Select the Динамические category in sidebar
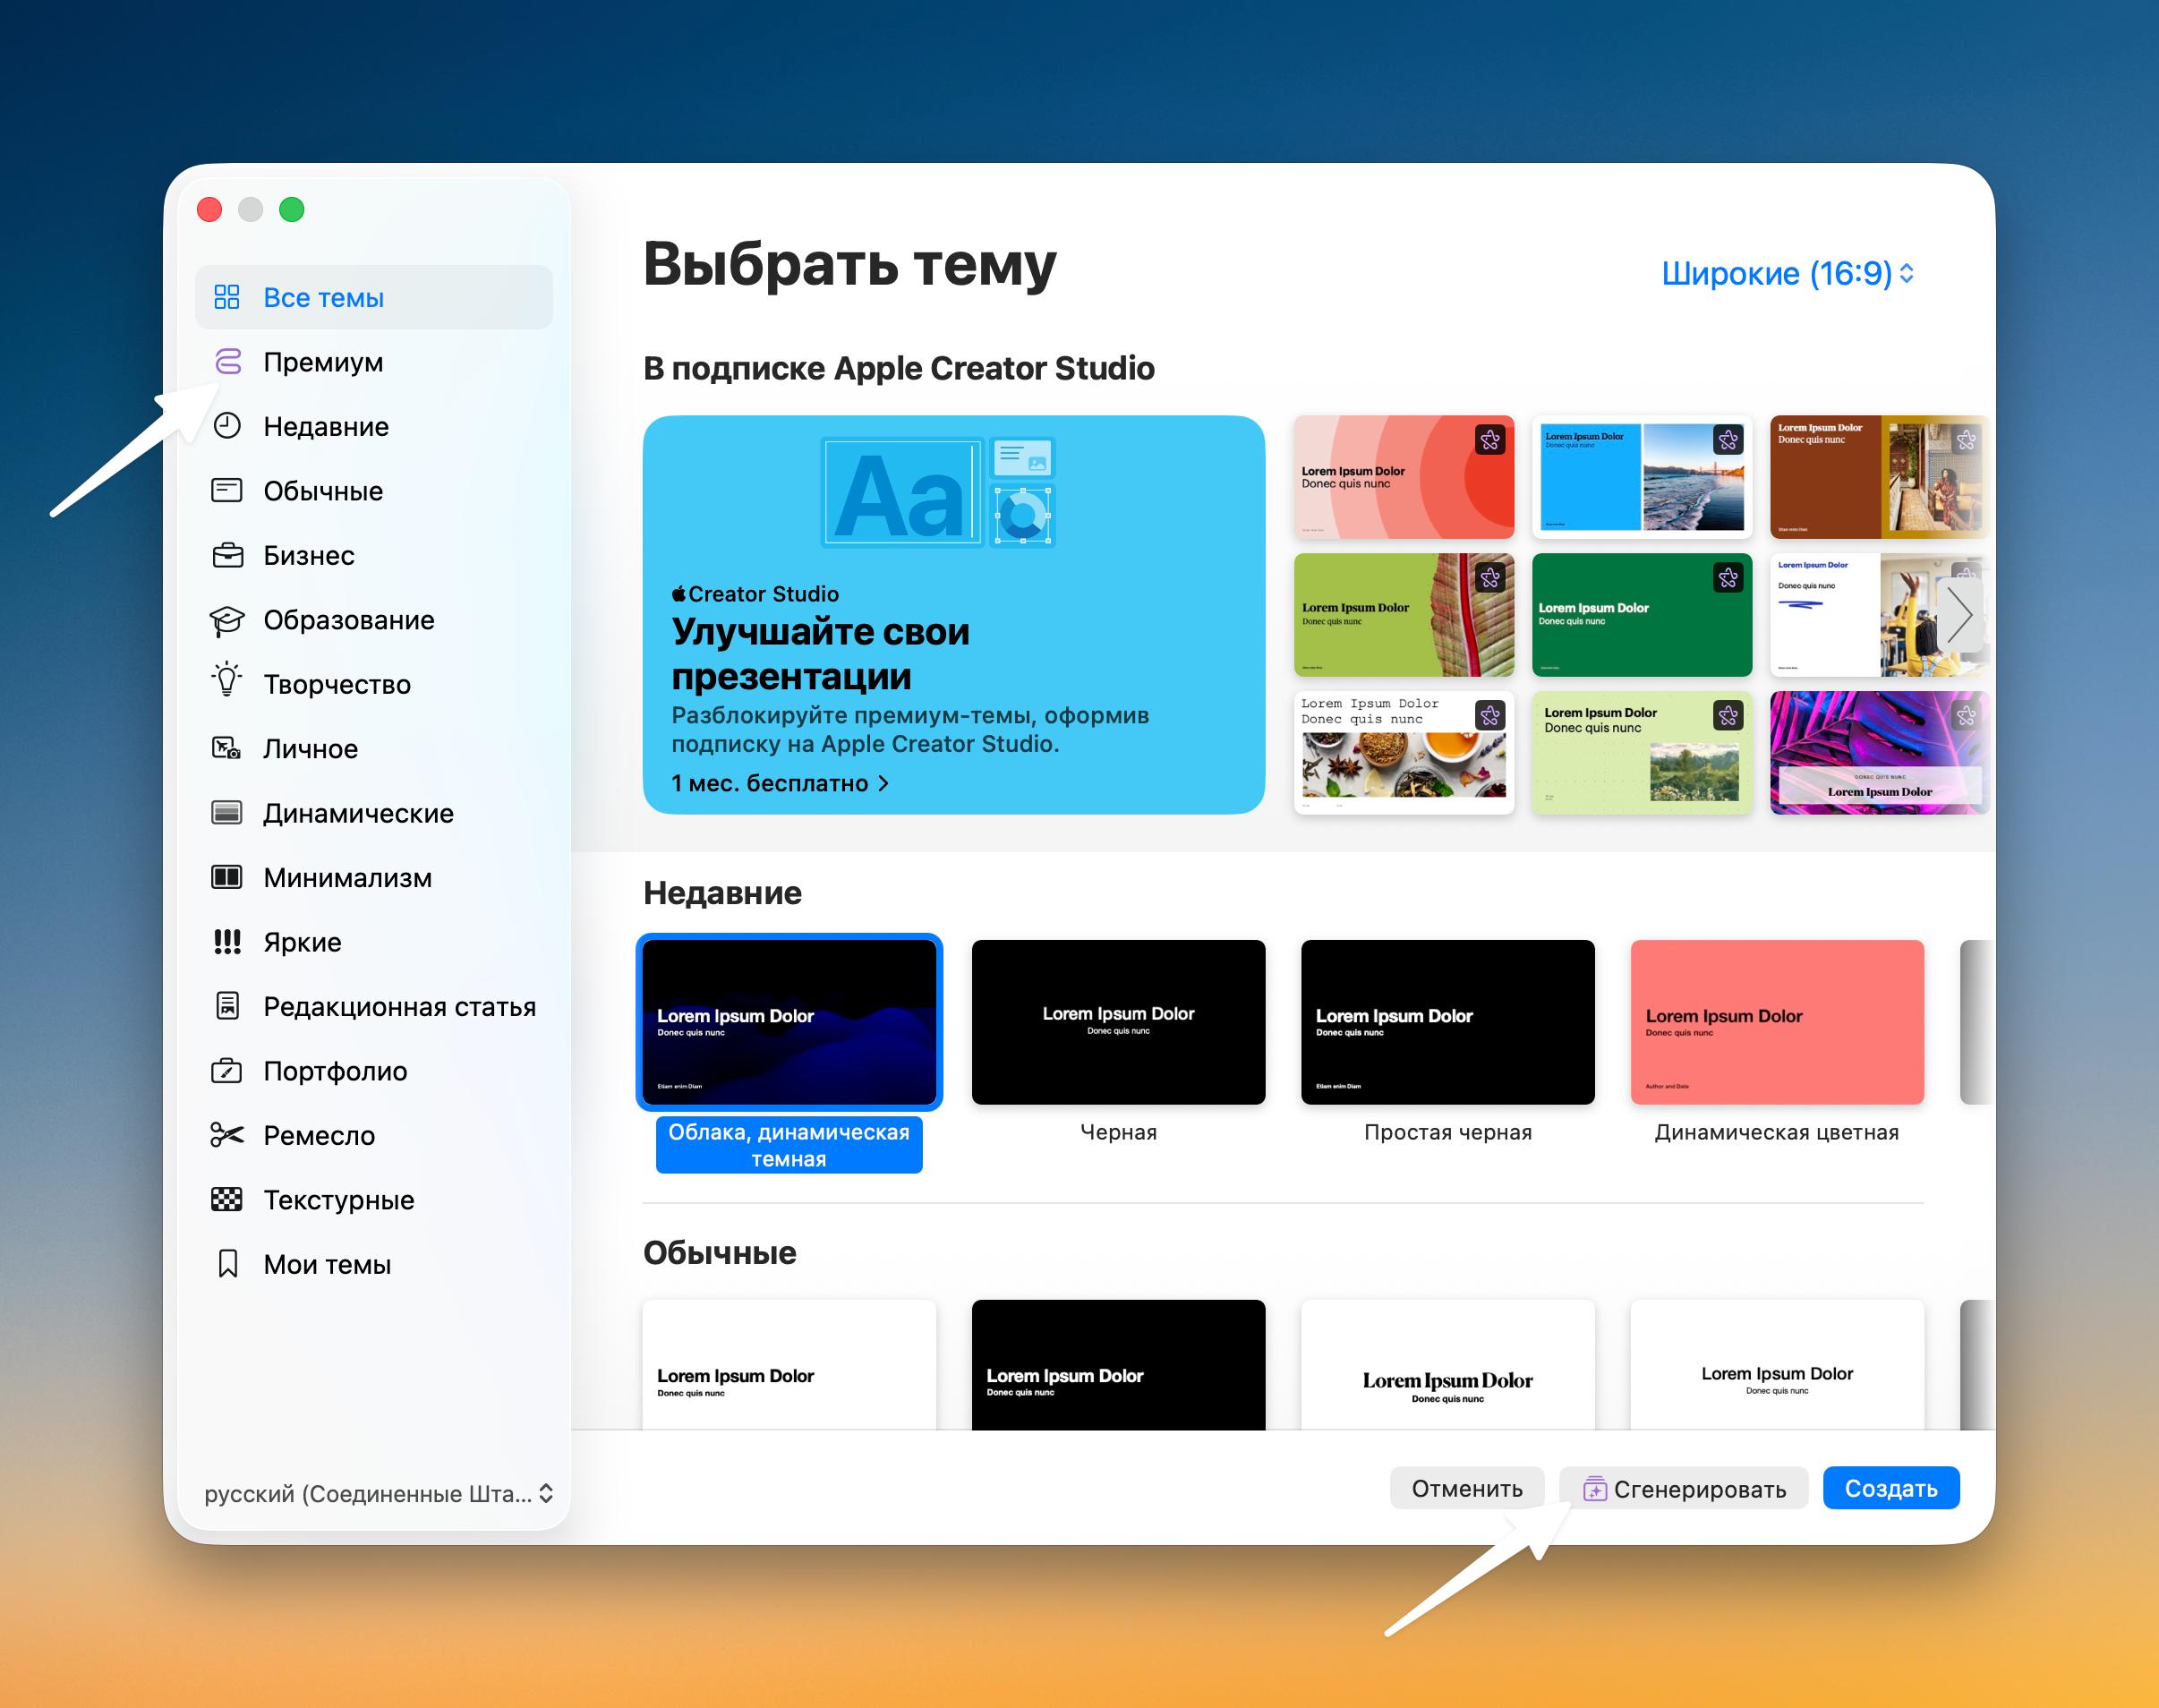Screen dimensions: 2159x1708 (374, 813)
